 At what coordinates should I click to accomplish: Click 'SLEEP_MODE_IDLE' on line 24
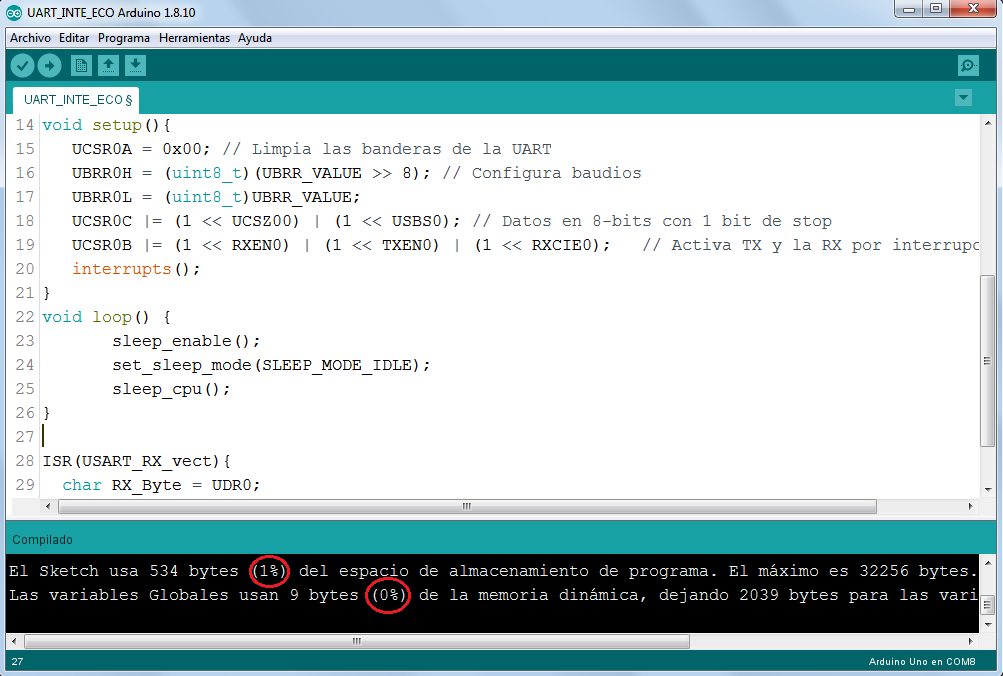click(x=336, y=365)
